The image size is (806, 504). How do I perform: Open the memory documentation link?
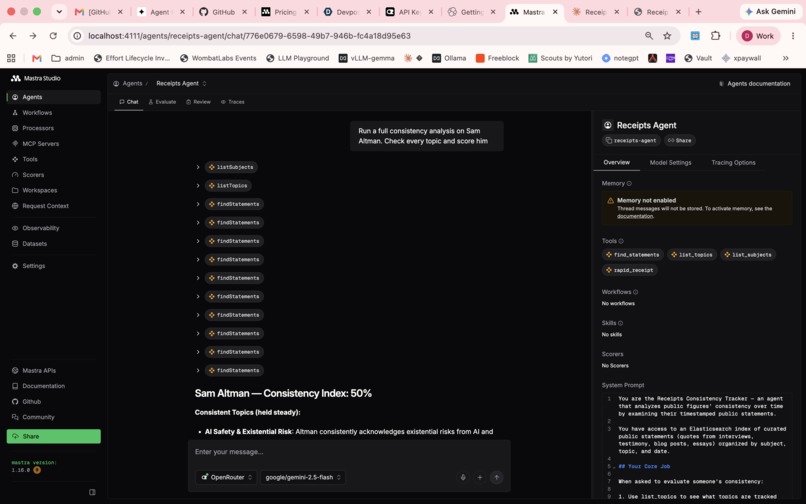point(635,217)
